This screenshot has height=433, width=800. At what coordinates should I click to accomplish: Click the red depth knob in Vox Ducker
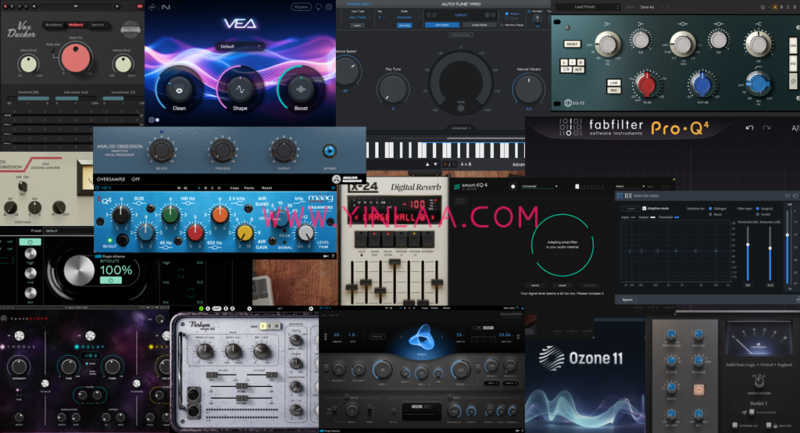tap(74, 57)
